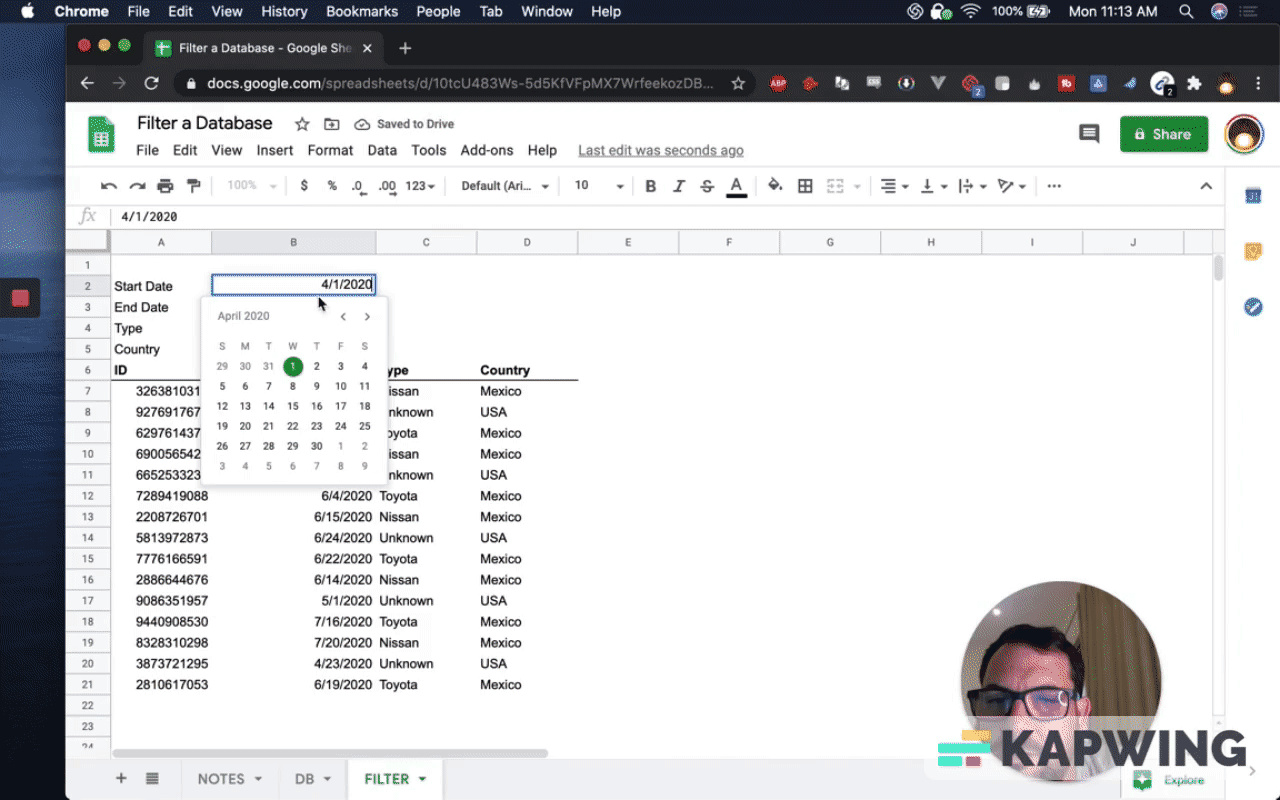Open the Calendar side panel icon
The image size is (1280, 800).
coord(1252,196)
